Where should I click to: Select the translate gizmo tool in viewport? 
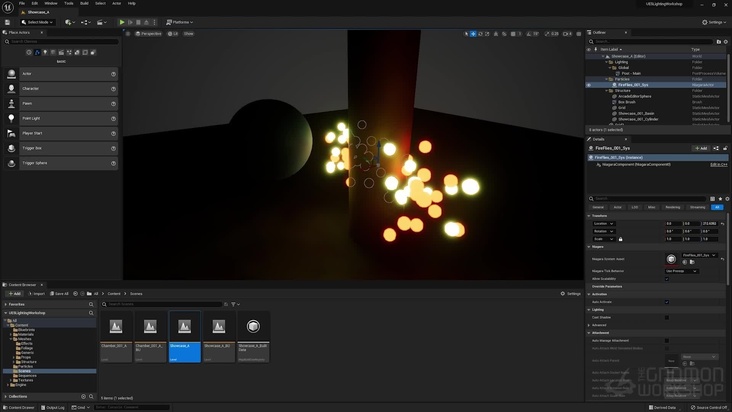click(473, 33)
